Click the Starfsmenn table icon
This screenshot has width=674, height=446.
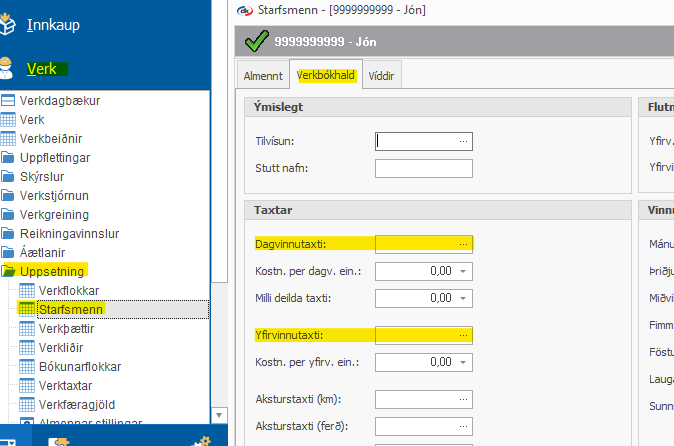tap(27, 309)
